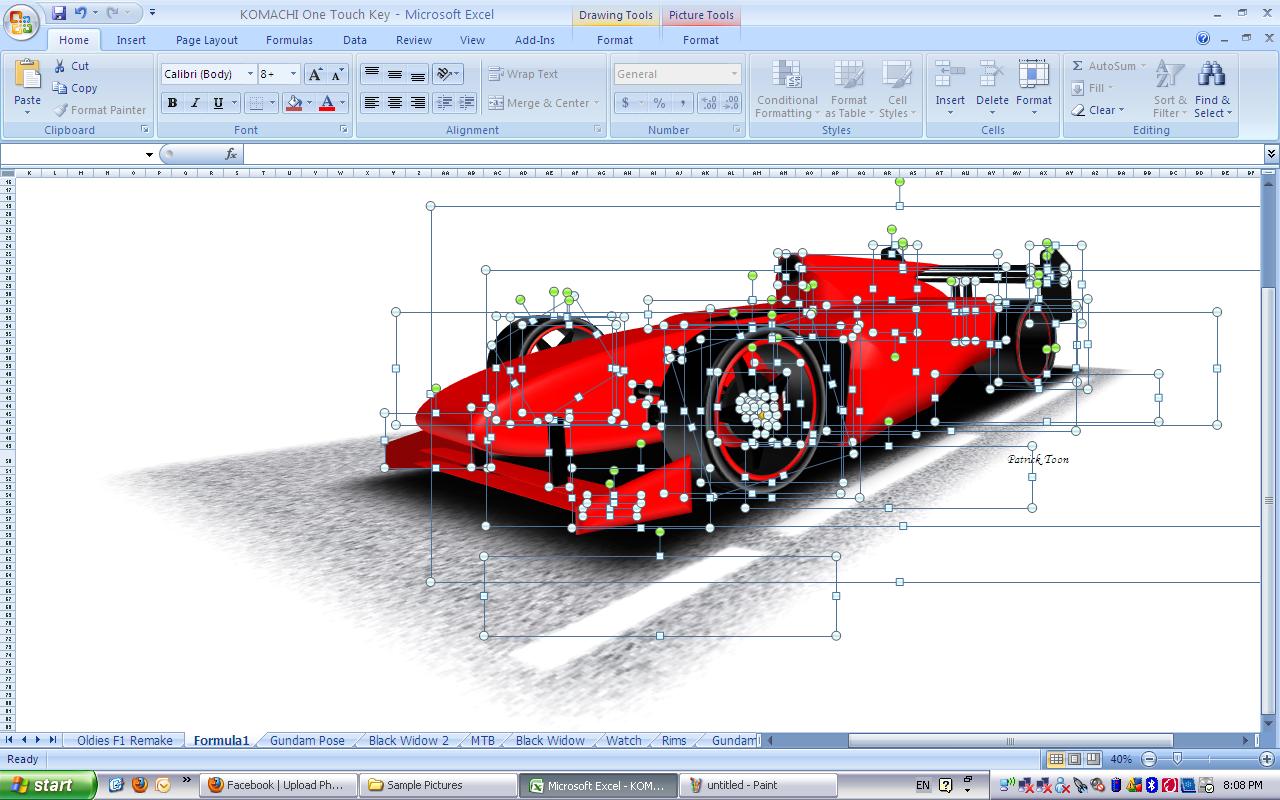The height and width of the screenshot is (800, 1280).
Task: Toggle Bold formatting
Action: tap(171, 102)
